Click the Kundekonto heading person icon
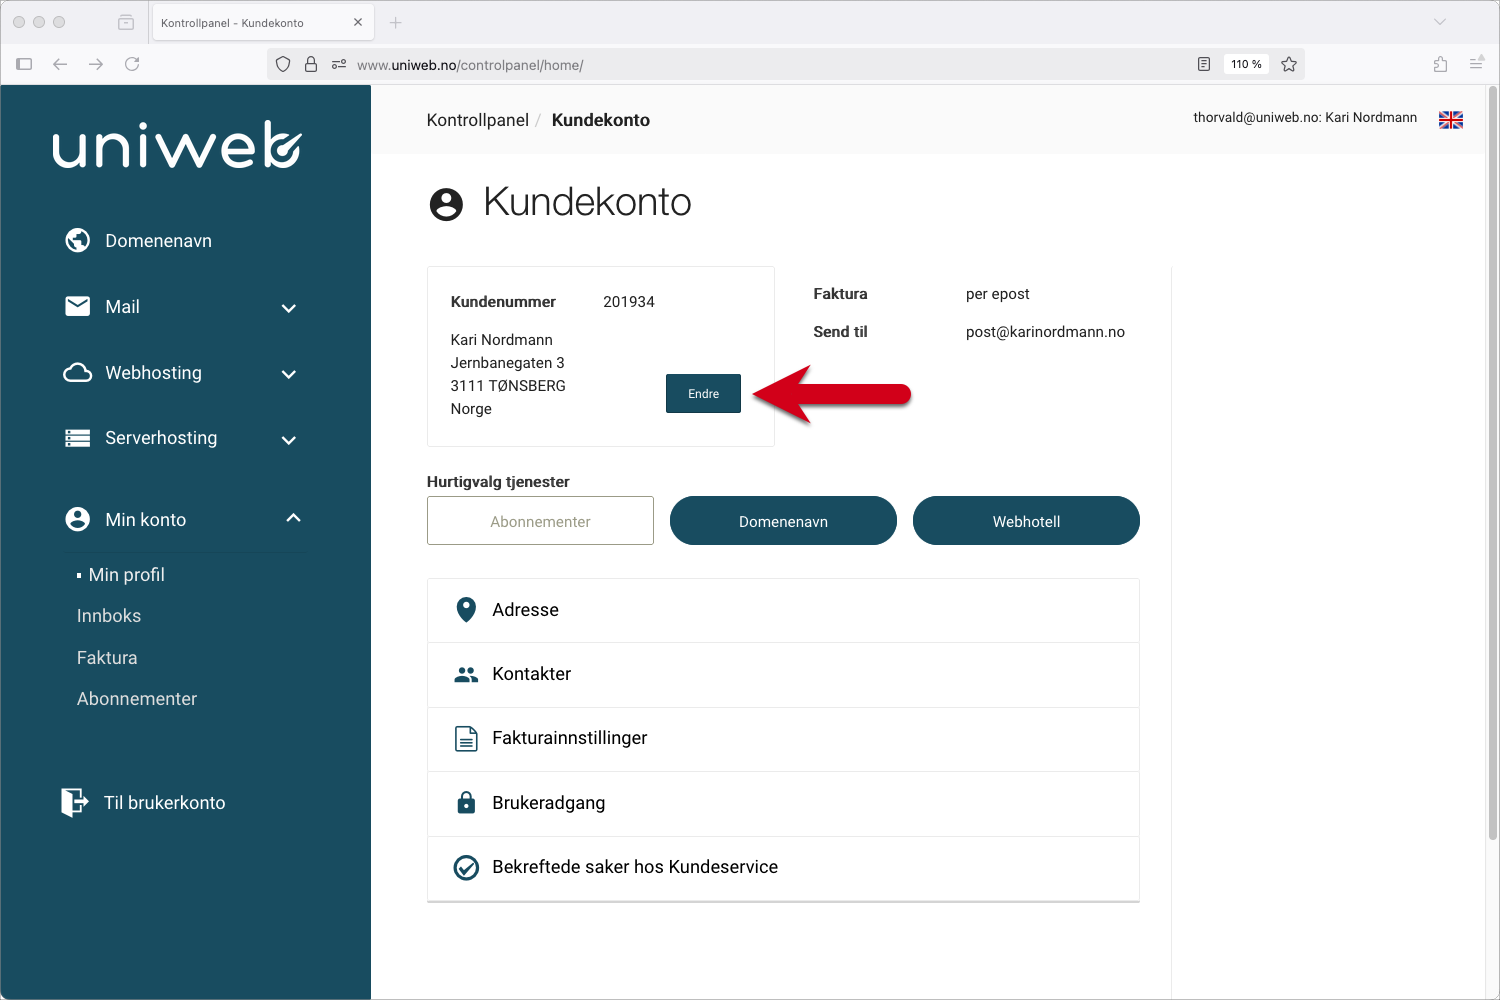1500x1000 pixels. [x=446, y=204]
